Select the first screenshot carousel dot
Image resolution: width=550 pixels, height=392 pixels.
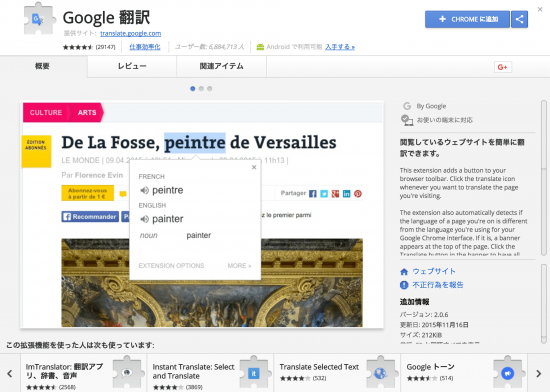tap(193, 89)
